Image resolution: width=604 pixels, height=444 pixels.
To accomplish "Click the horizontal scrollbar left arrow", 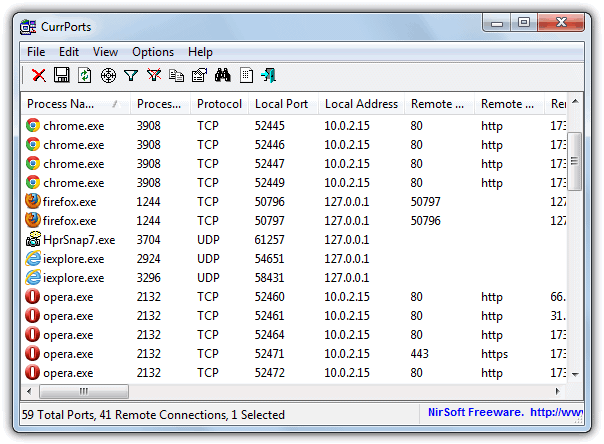I will (x=29, y=391).
